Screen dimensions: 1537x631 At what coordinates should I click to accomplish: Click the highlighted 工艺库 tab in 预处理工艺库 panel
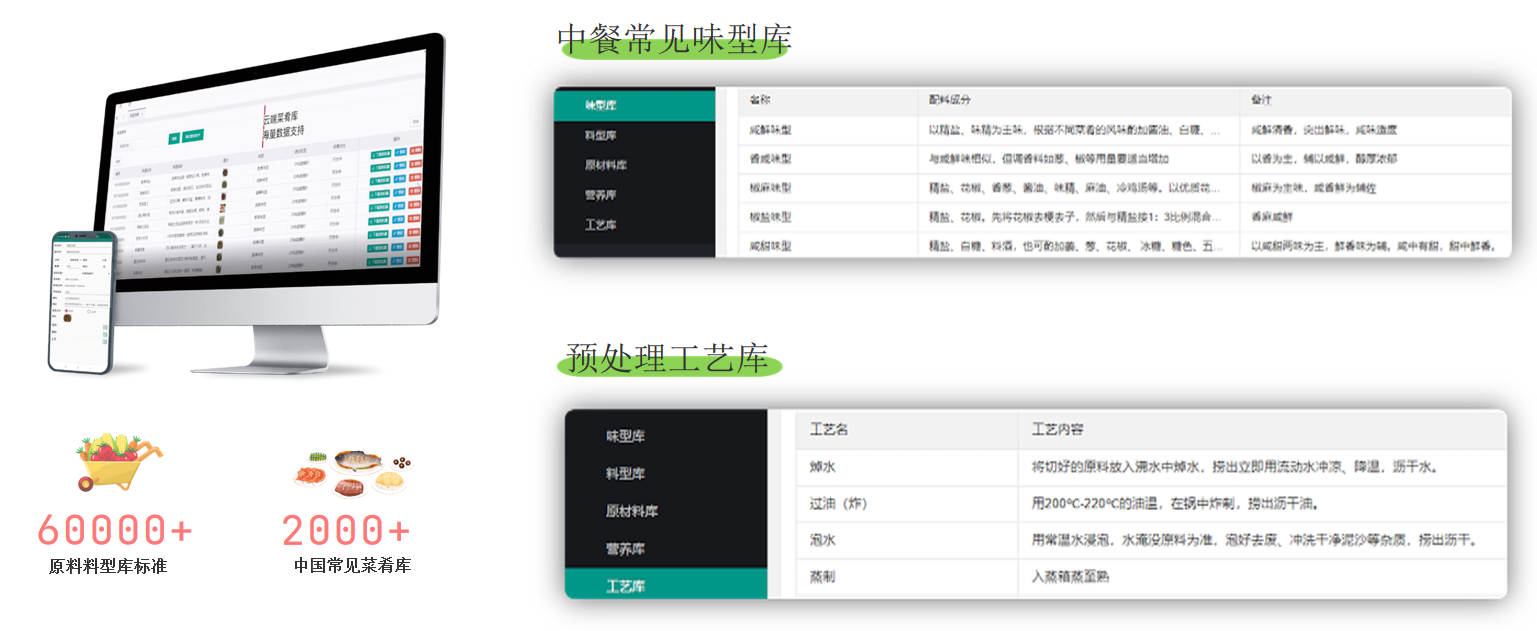[x=625, y=586]
